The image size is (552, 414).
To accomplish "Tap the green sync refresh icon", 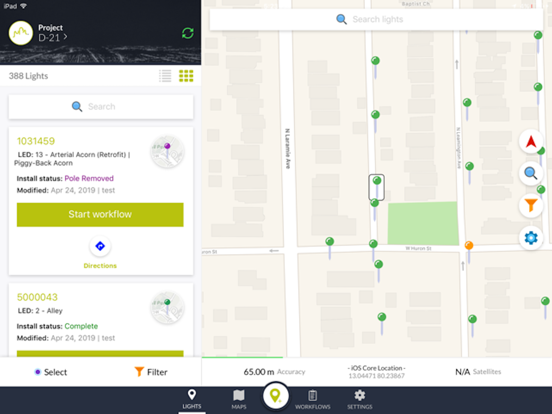I will (x=188, y=33).
